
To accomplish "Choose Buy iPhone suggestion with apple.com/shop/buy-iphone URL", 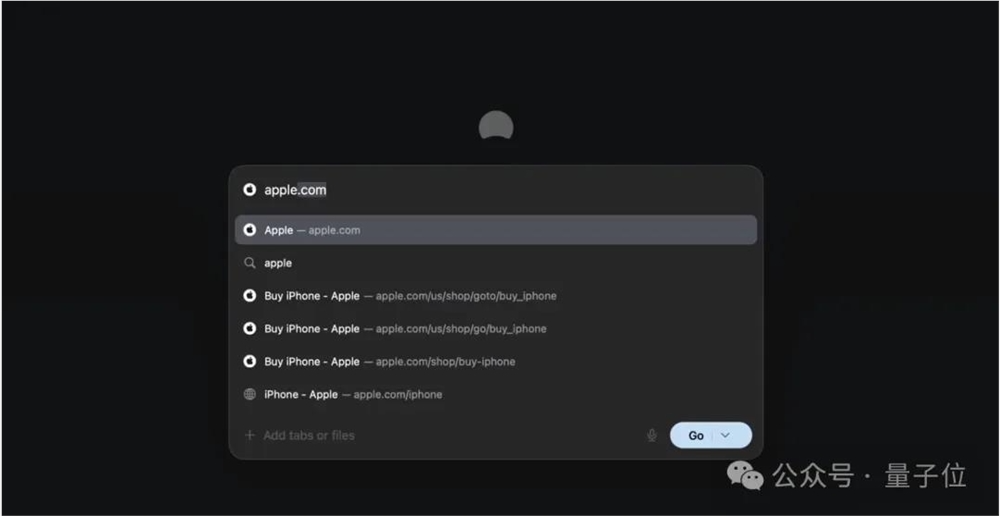I will 496,361.
